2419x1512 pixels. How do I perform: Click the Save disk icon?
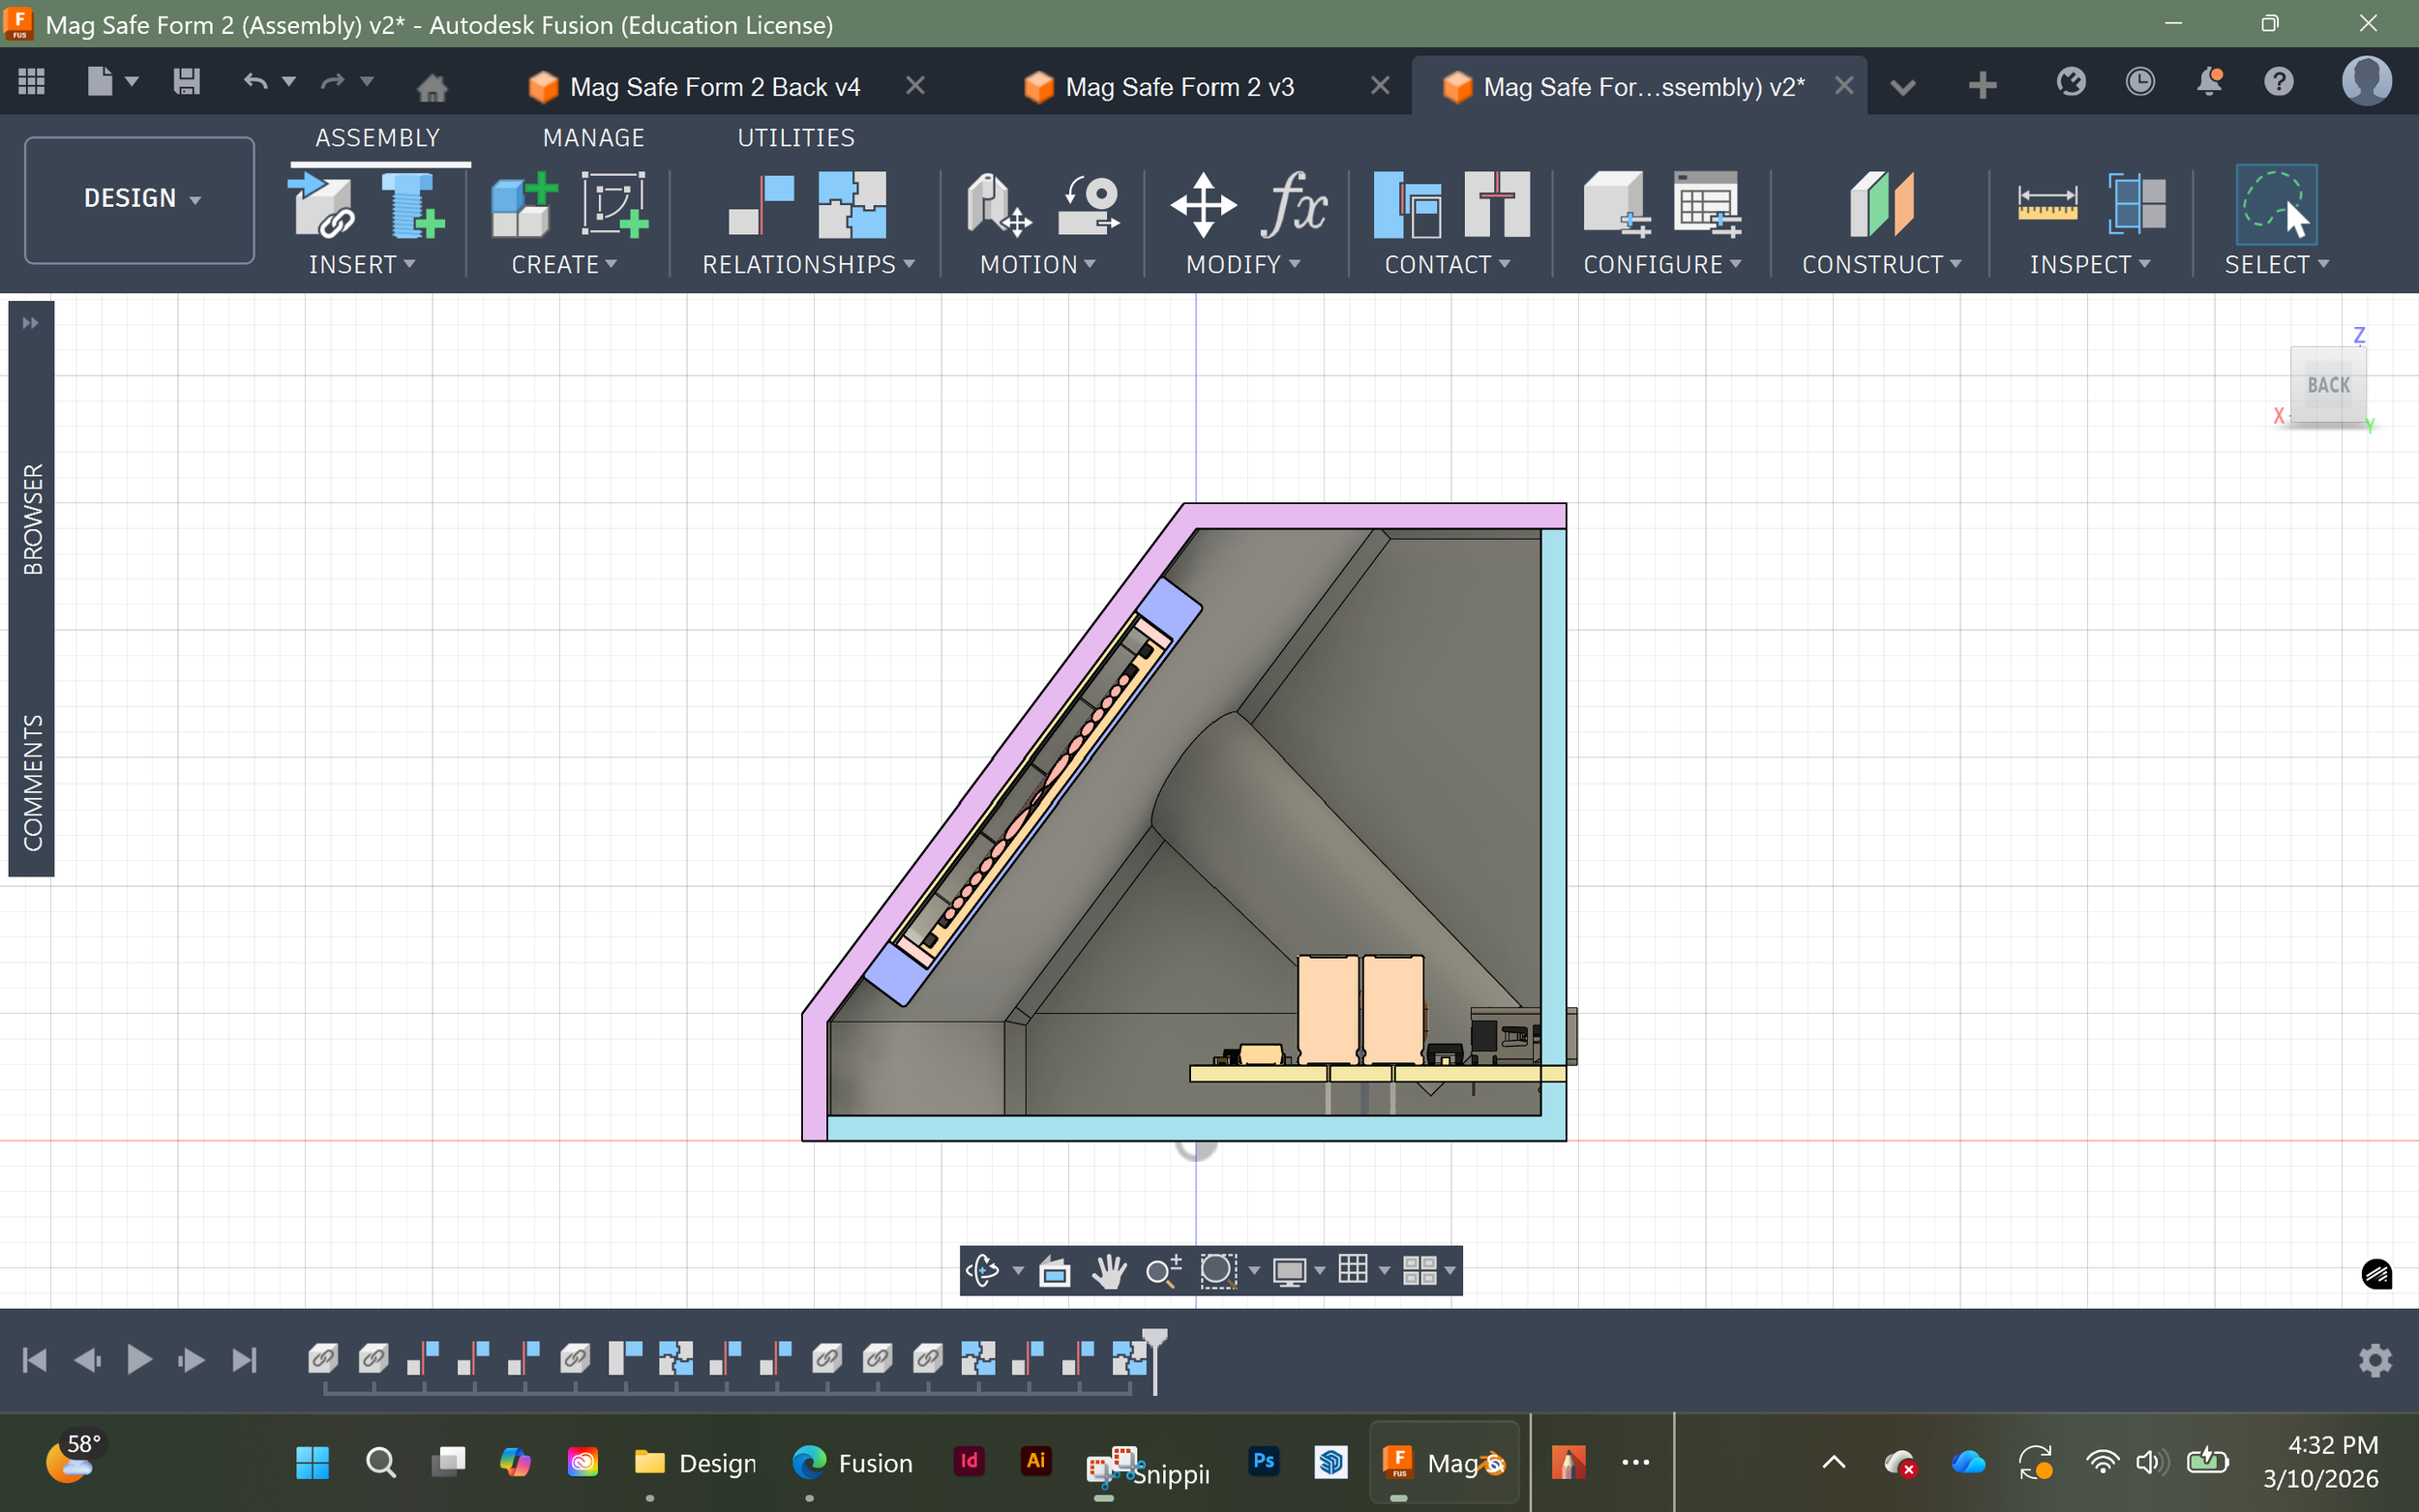tap(187, 82)
